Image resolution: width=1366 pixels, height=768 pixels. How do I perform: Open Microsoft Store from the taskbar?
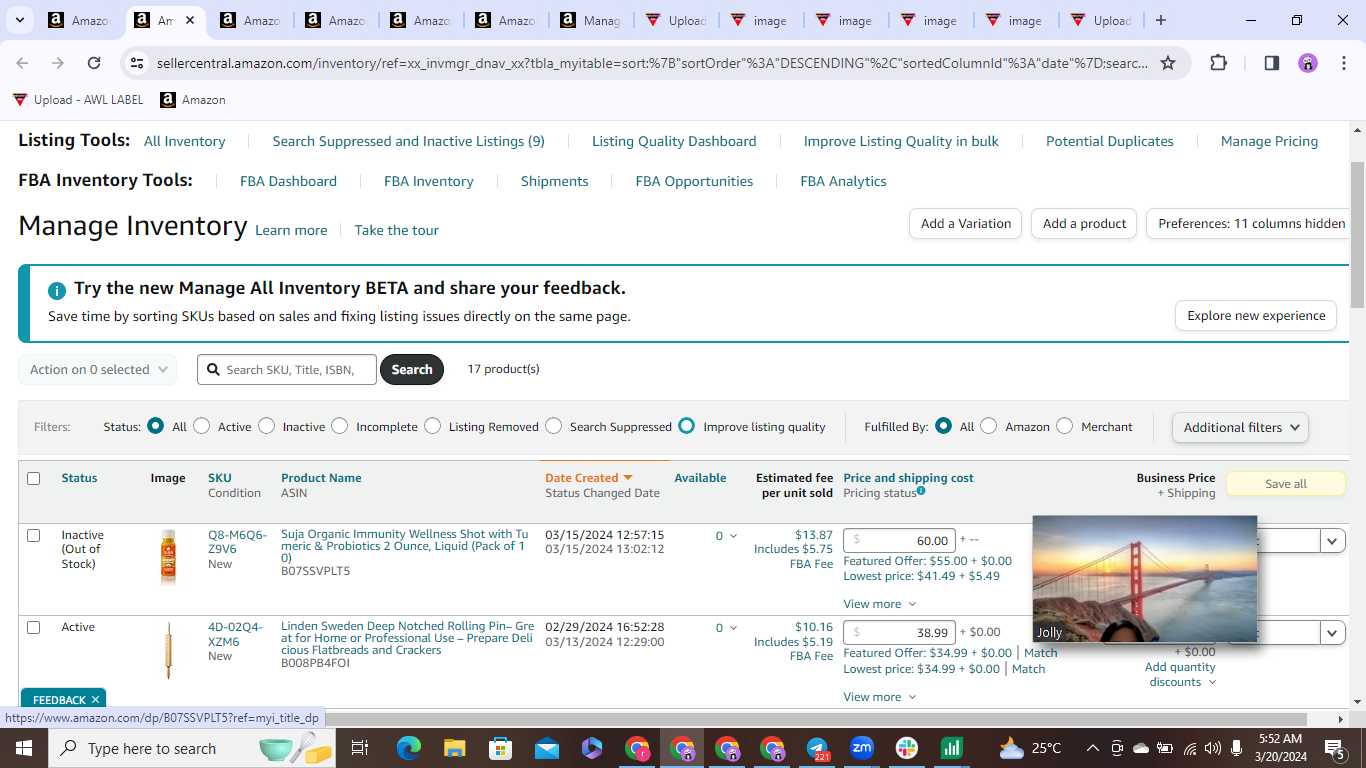tap(500, 748)
